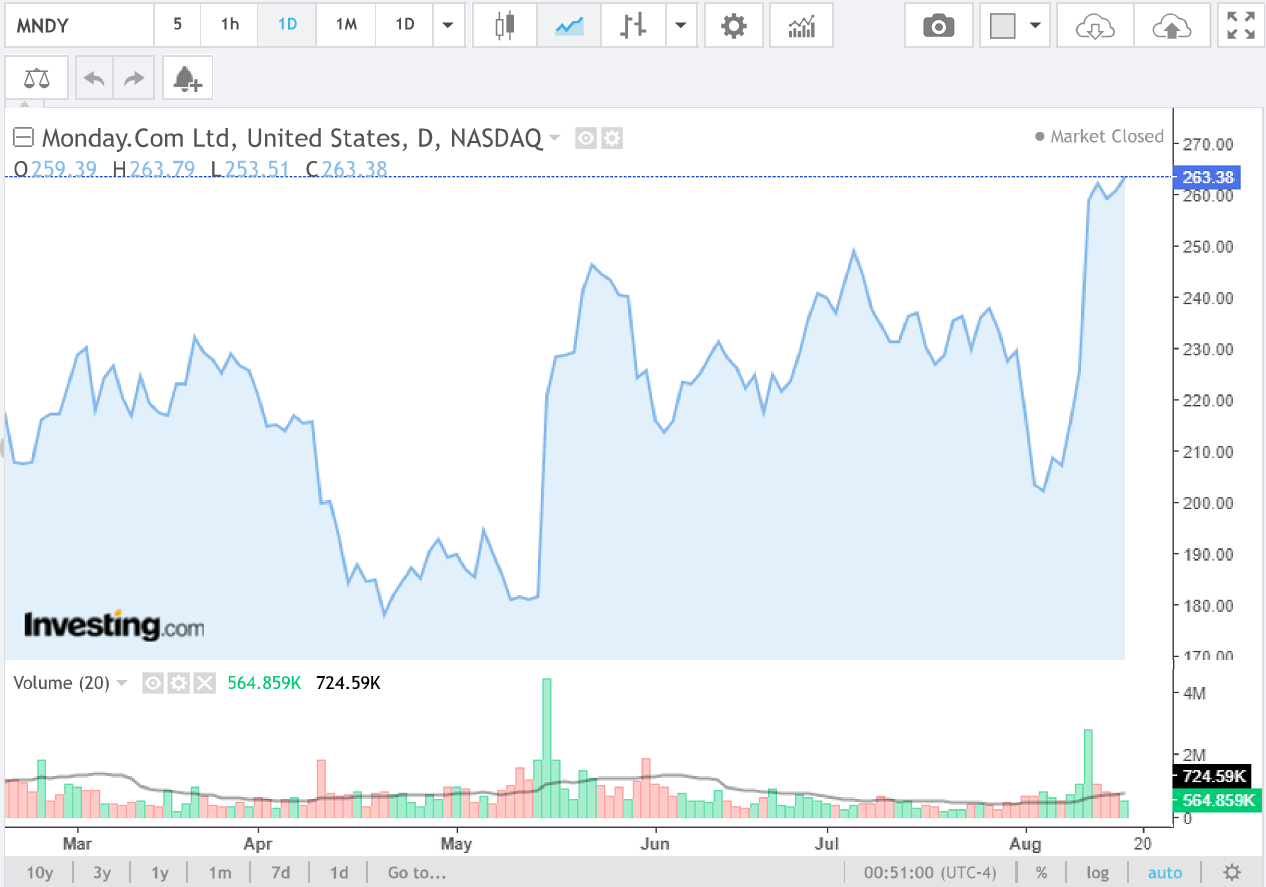The height and width of the screenshot is (887, 1266).
Task: Expand the chart style dropdown arrow
Action: (681, 25)
